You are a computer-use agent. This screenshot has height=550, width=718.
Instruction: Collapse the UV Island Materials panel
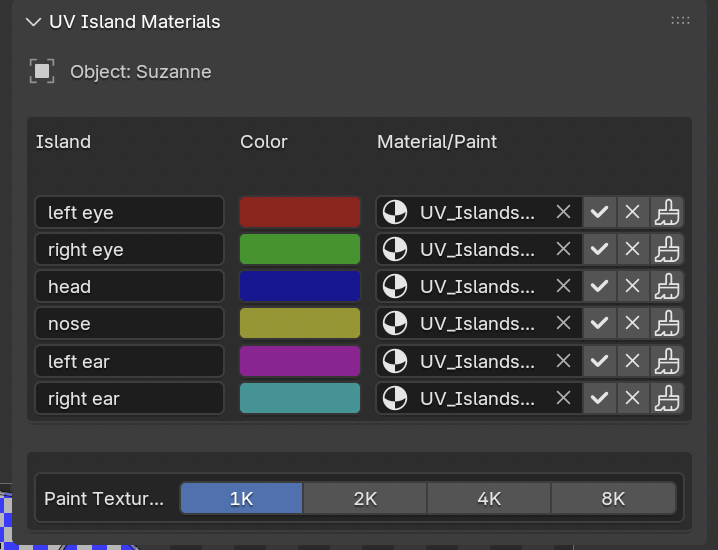click(x=34, y=22)
